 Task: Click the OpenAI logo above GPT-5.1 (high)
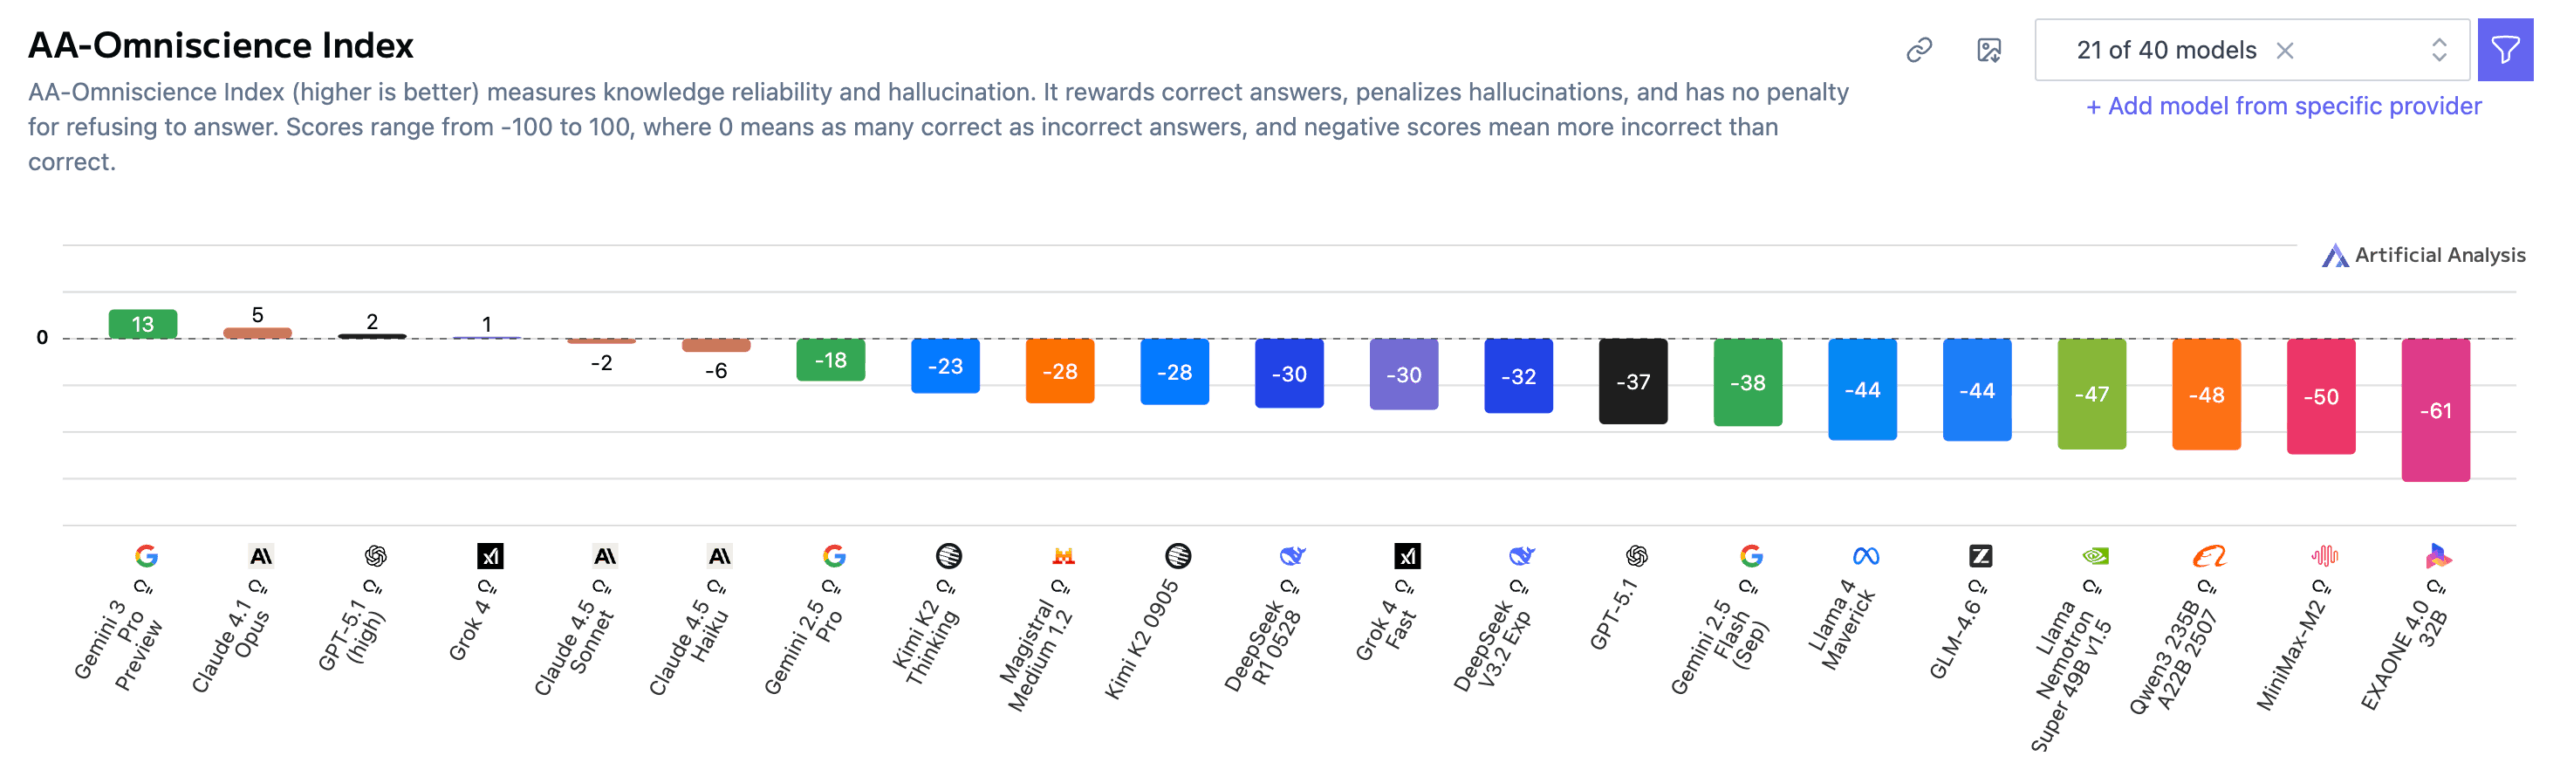click(375, 555)
